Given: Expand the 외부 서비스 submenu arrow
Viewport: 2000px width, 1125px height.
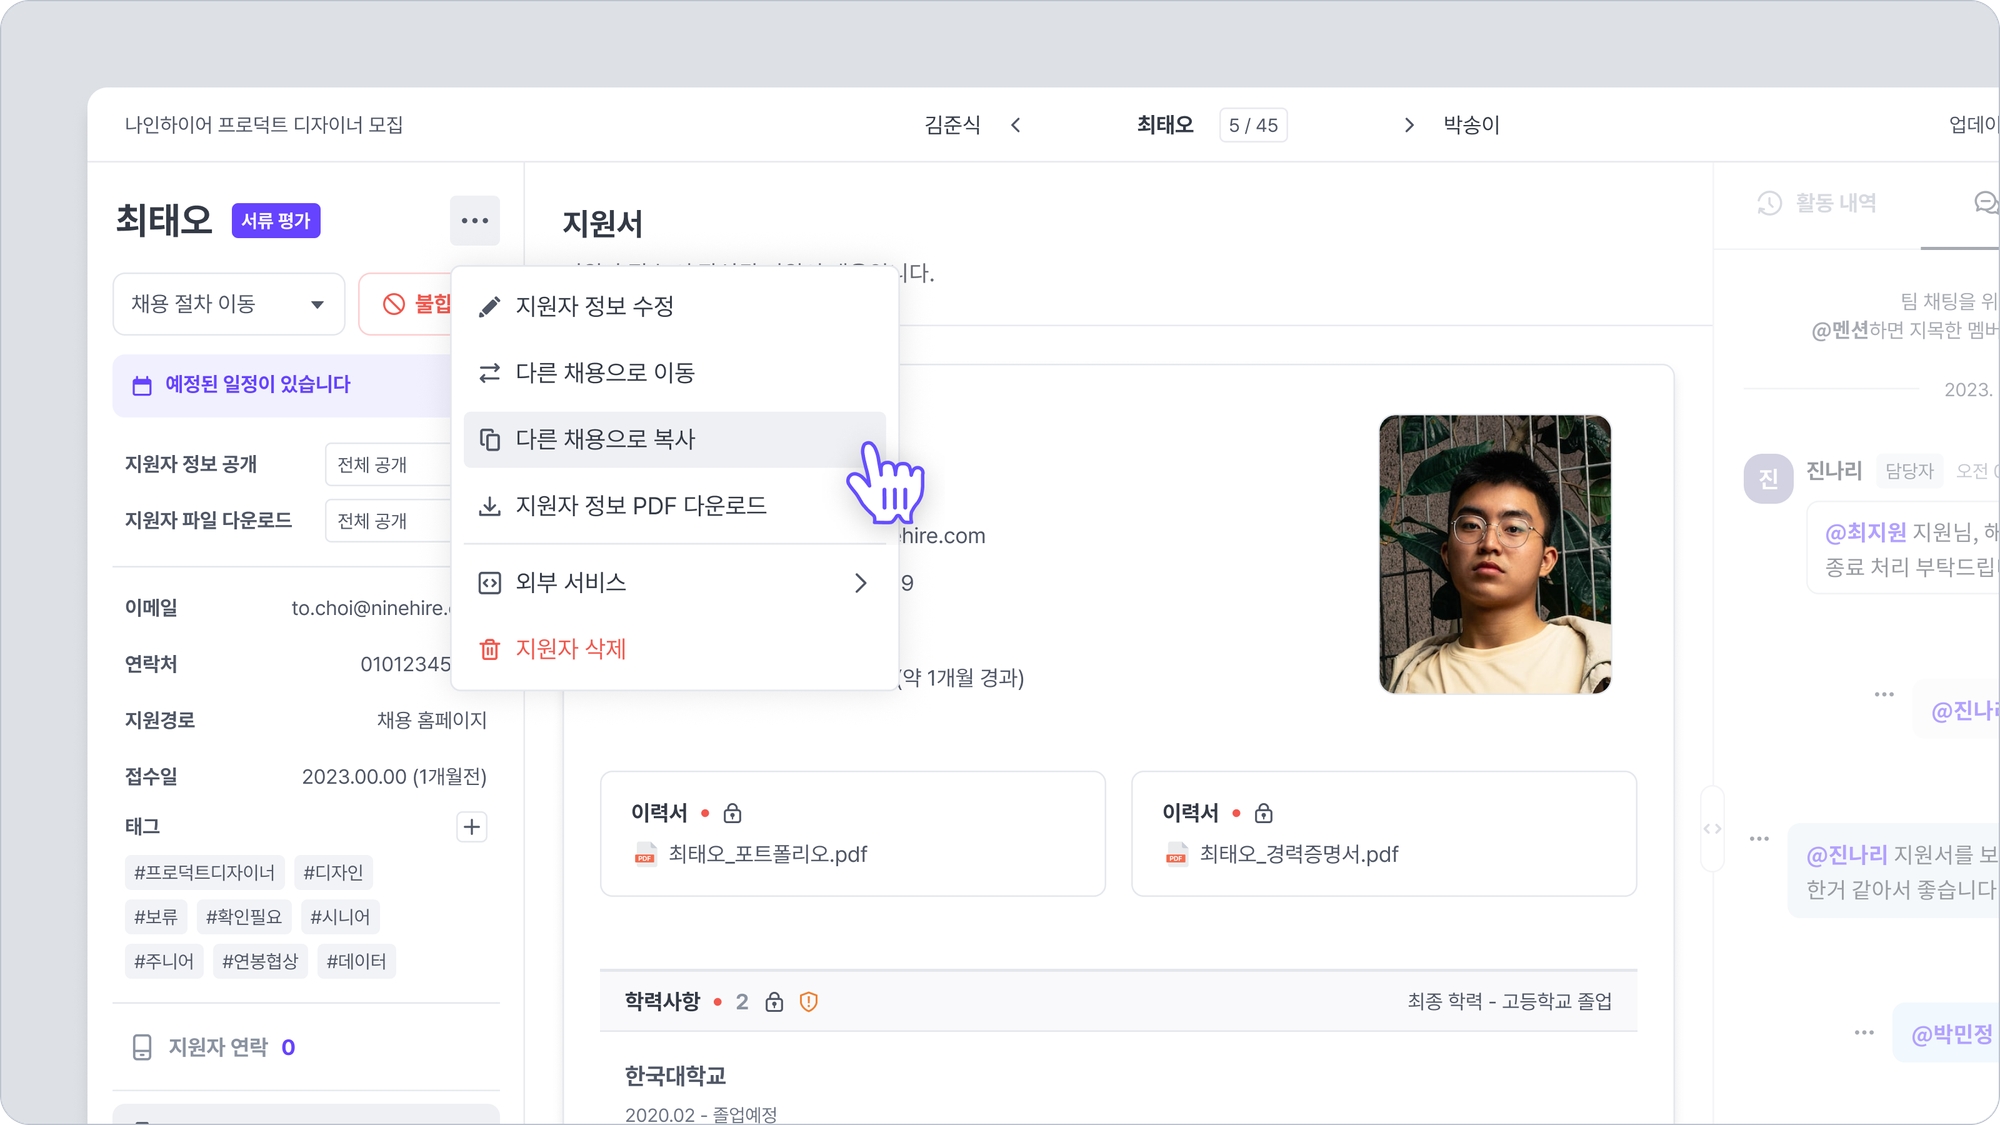Looking at the screenshot, I should pyautogui.click(x=860, y=583).
